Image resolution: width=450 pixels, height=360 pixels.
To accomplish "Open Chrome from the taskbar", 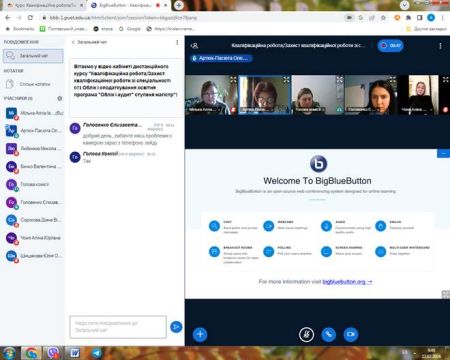I will [x=31, y=353].
